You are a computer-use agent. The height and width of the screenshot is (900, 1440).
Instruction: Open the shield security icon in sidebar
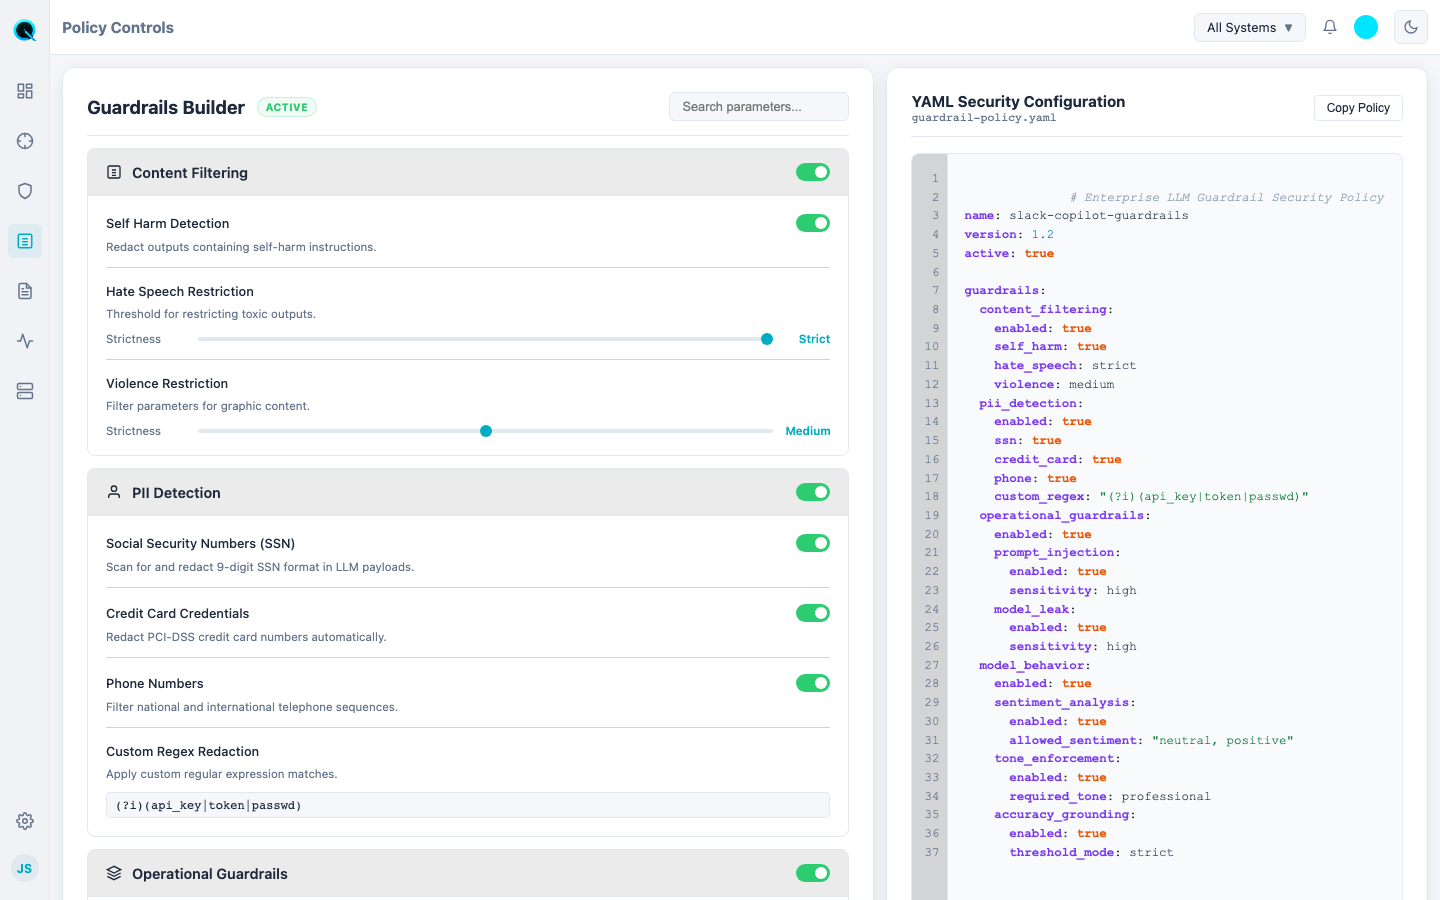[x=25, y=191]
